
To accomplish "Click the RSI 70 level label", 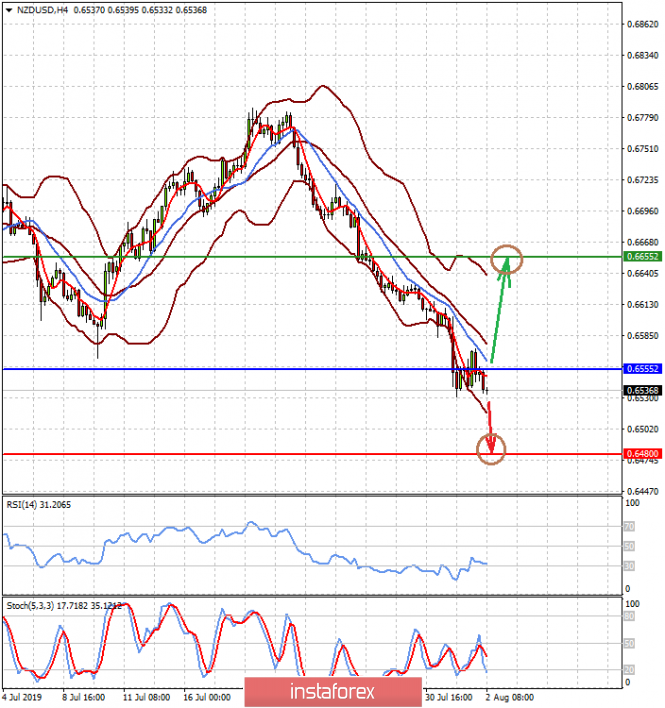I will (x=629, y=526).
